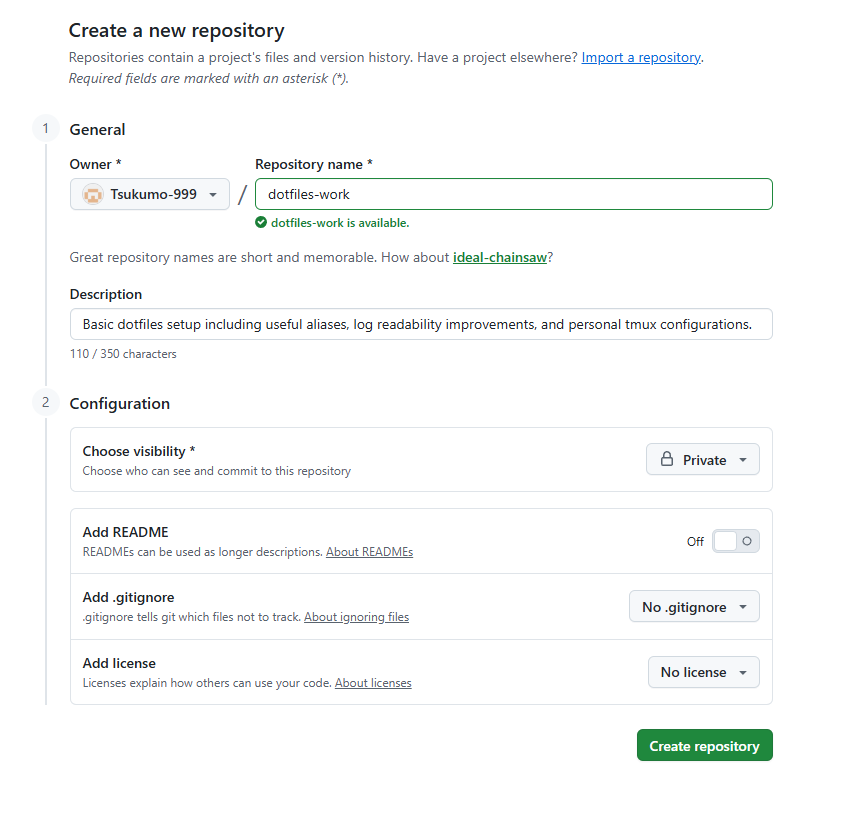Click the Tsukumo-999 owner avatar icon
This screenshot has width=858, height=834.
pos(93,195)
